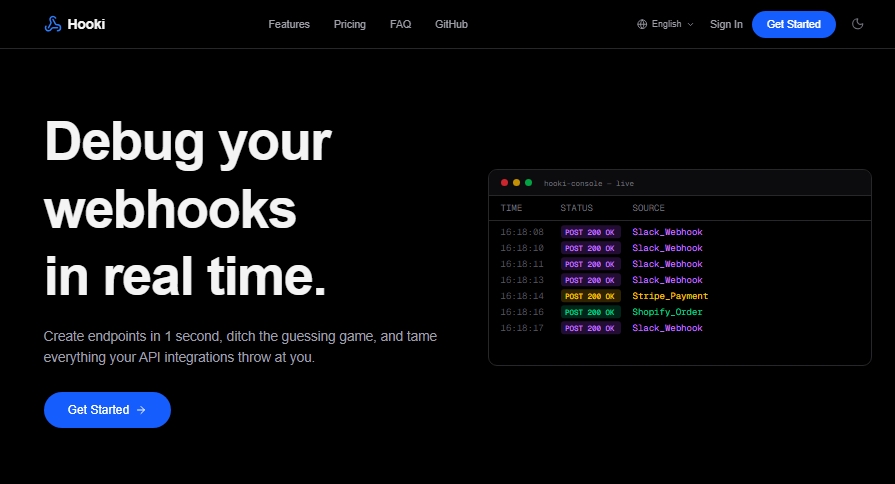Click Slack_Webhook entry at 16:18:17
This screenshot has height=484, width=895.
(x=667, y=328)
